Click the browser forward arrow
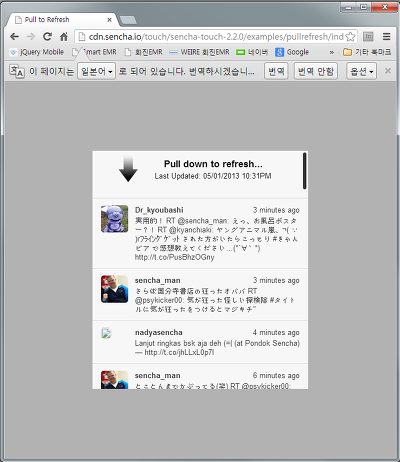 (x=31, y=37)
